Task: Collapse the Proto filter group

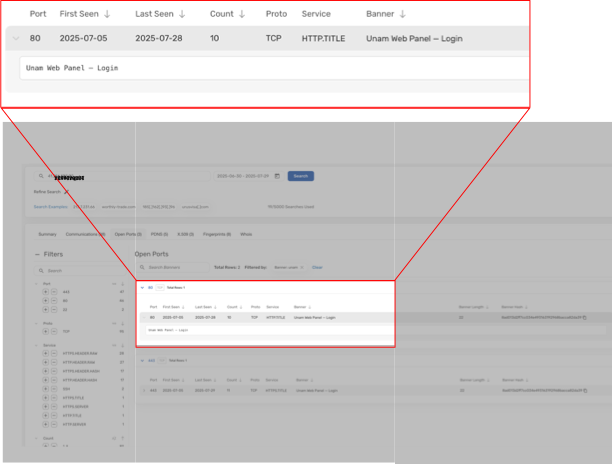Action: pos(36,324)
